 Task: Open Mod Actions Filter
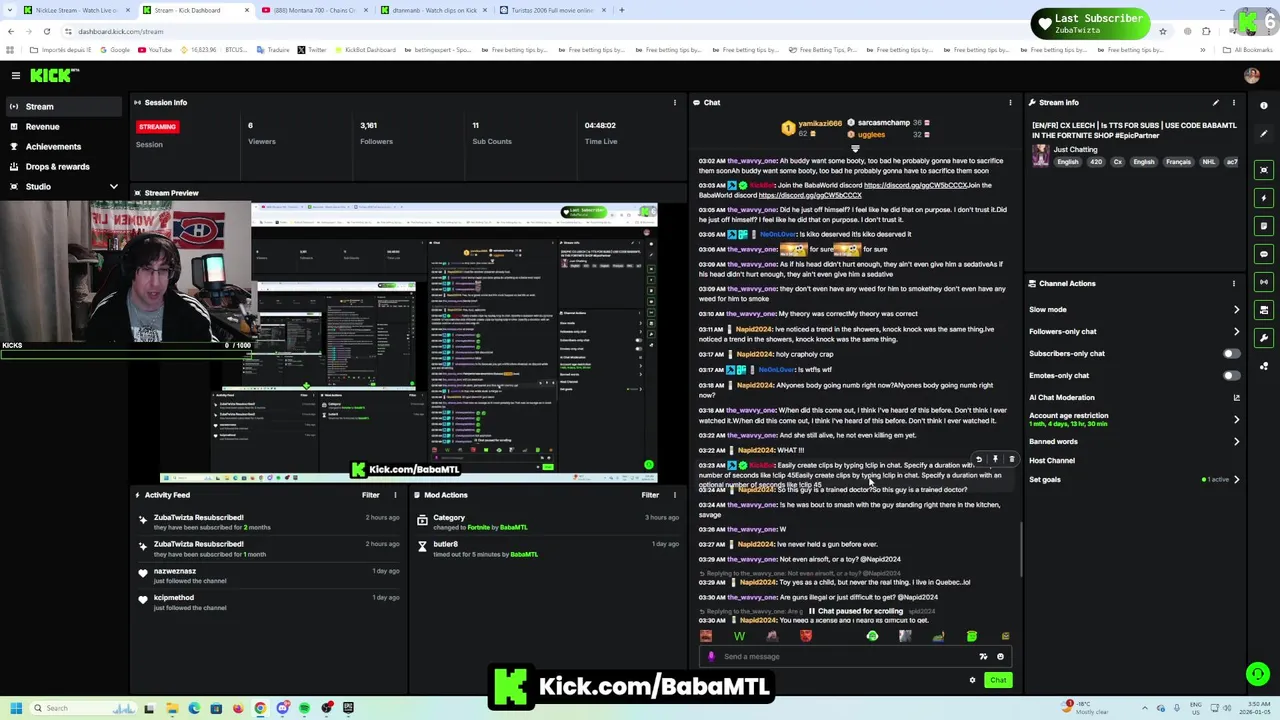(x=650, y=495)
